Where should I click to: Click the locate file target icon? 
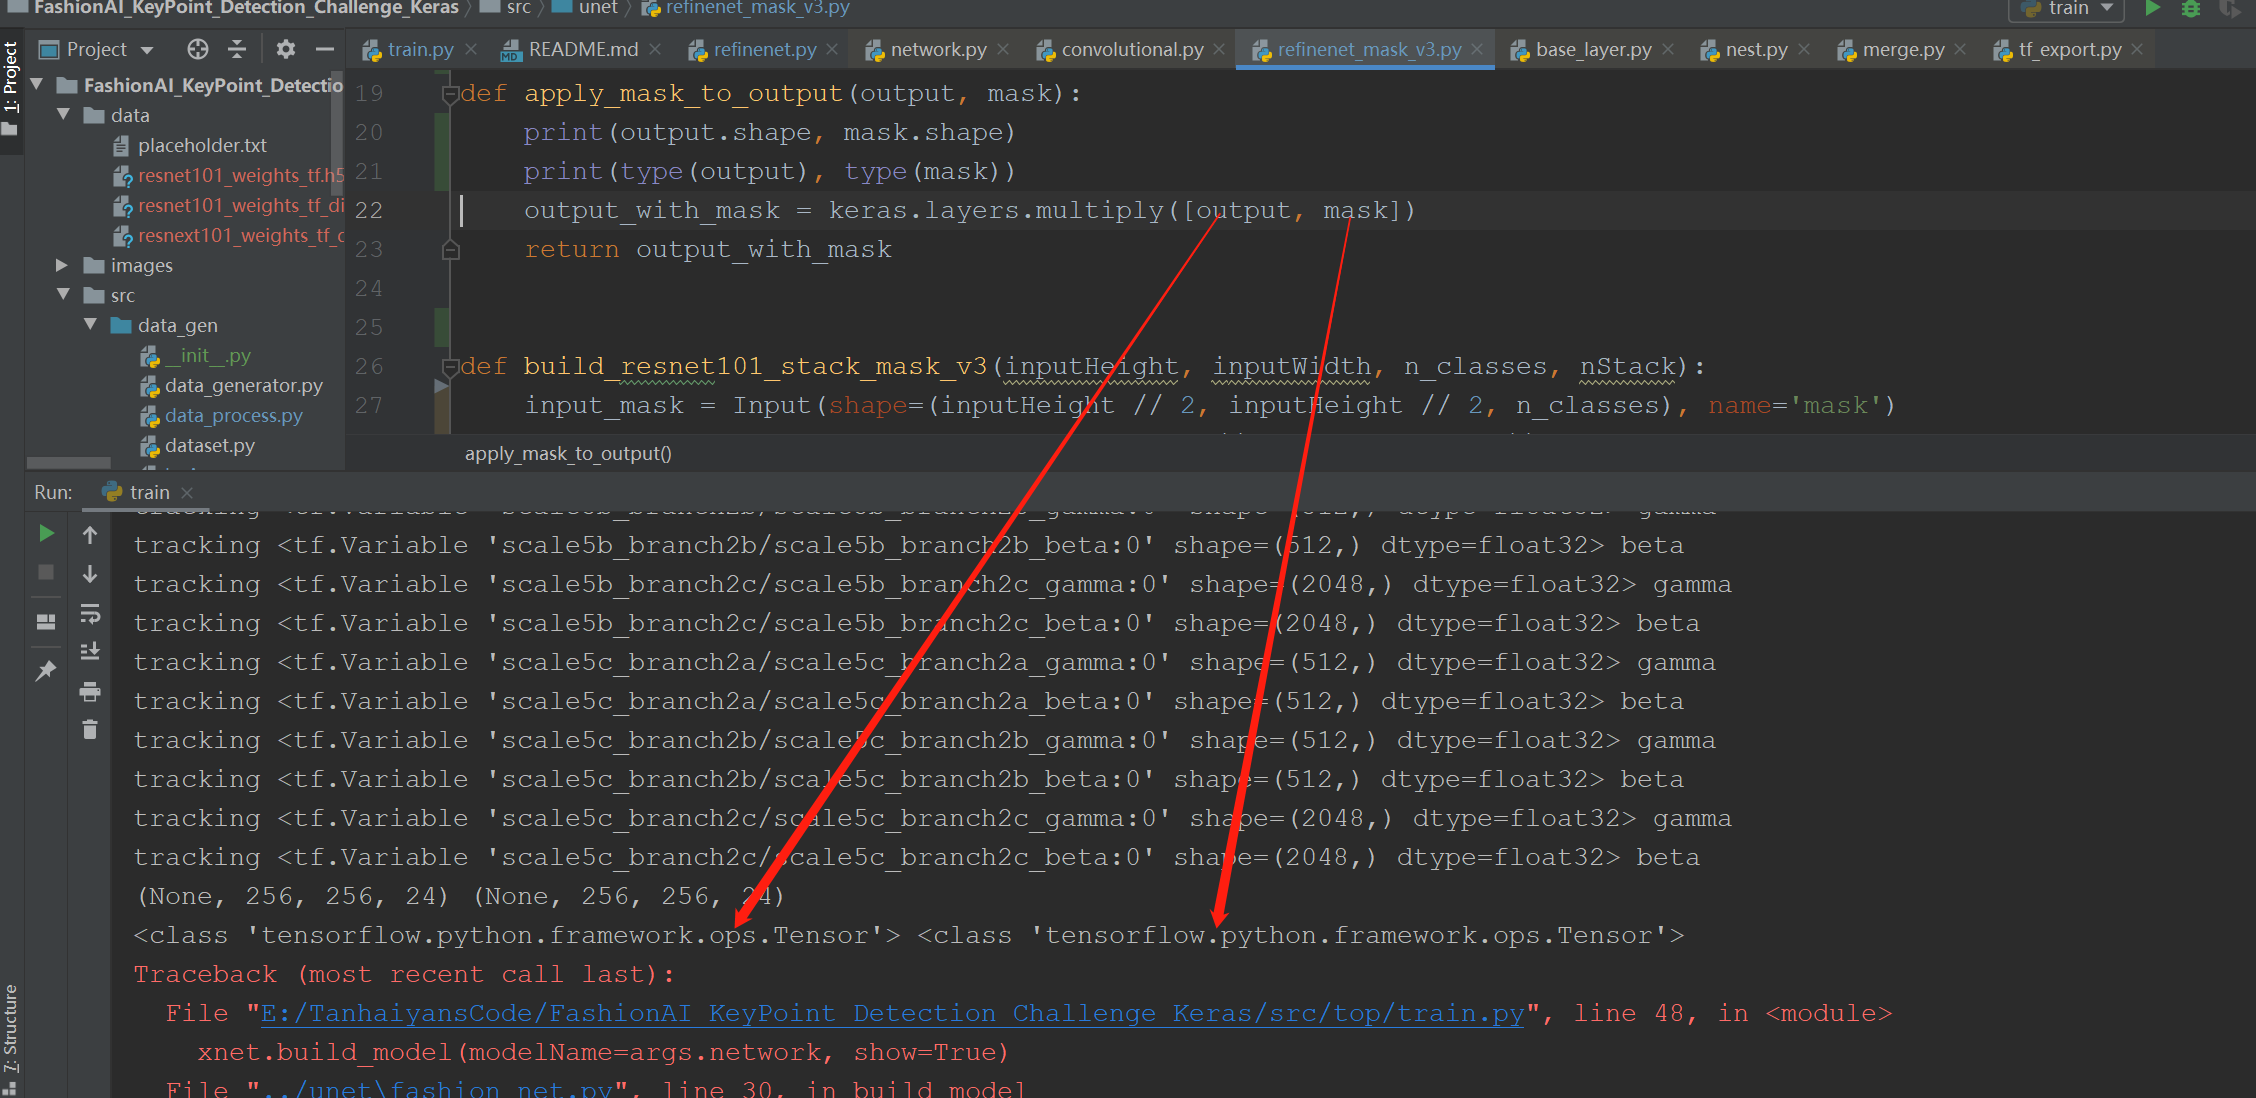pyautogui.click(x=198, y=49)
